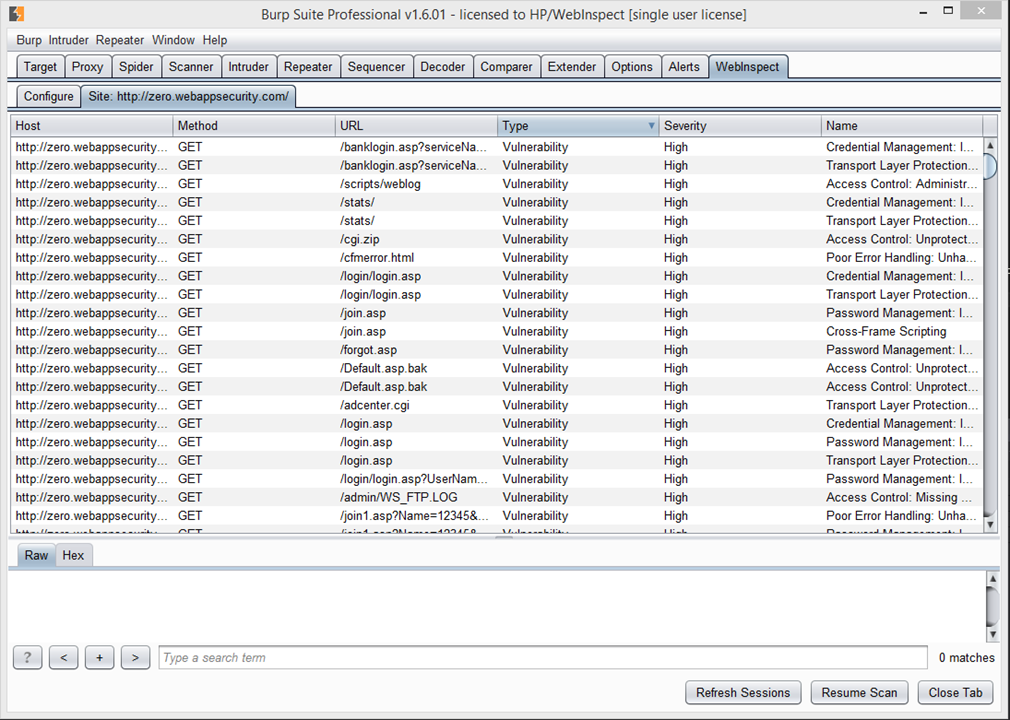Image resolution: width=1010 pixels, height=720 pixels.
Task: Open the Repeater menu in menu bar
Action: click(120, 40)
